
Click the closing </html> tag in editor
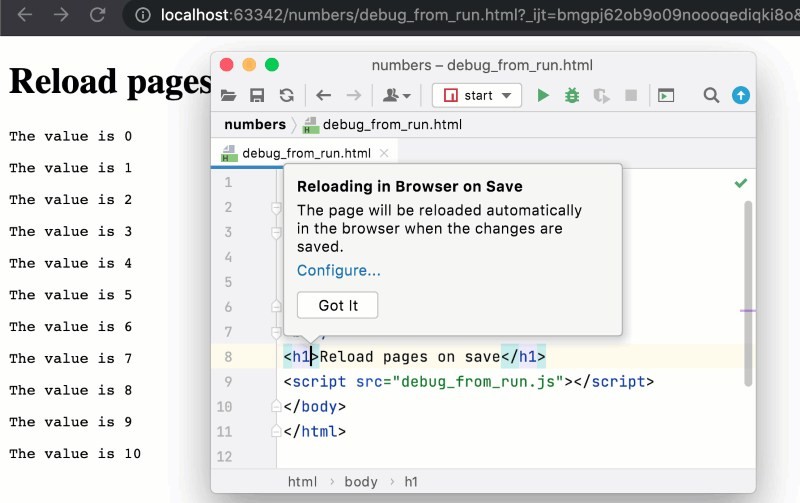coord(315,432)
